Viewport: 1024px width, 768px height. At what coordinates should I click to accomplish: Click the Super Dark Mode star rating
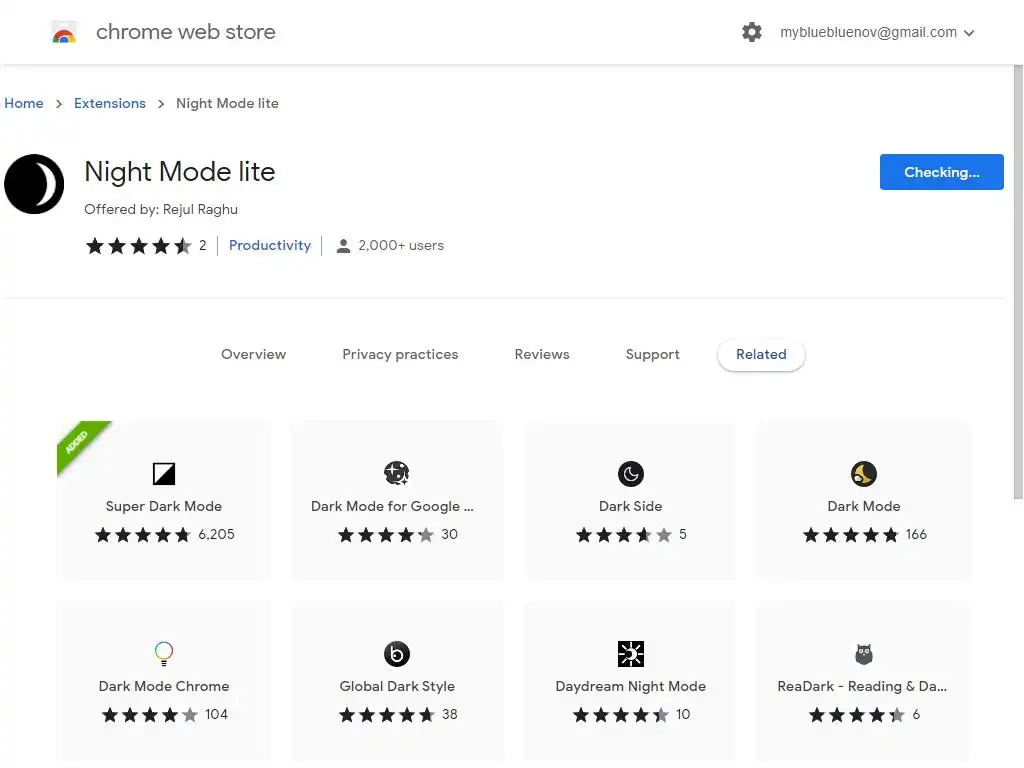tap(142, 535)
